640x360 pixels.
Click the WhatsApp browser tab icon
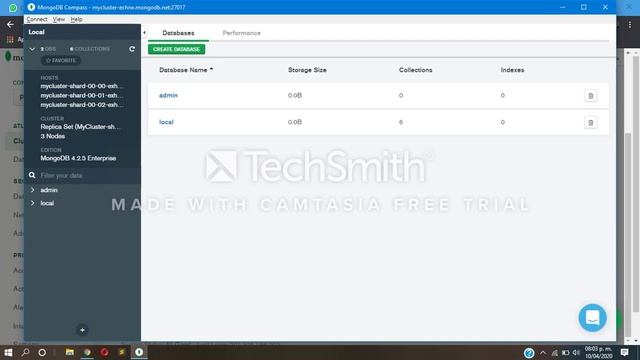pyautogui.click(x=13, y=7)
